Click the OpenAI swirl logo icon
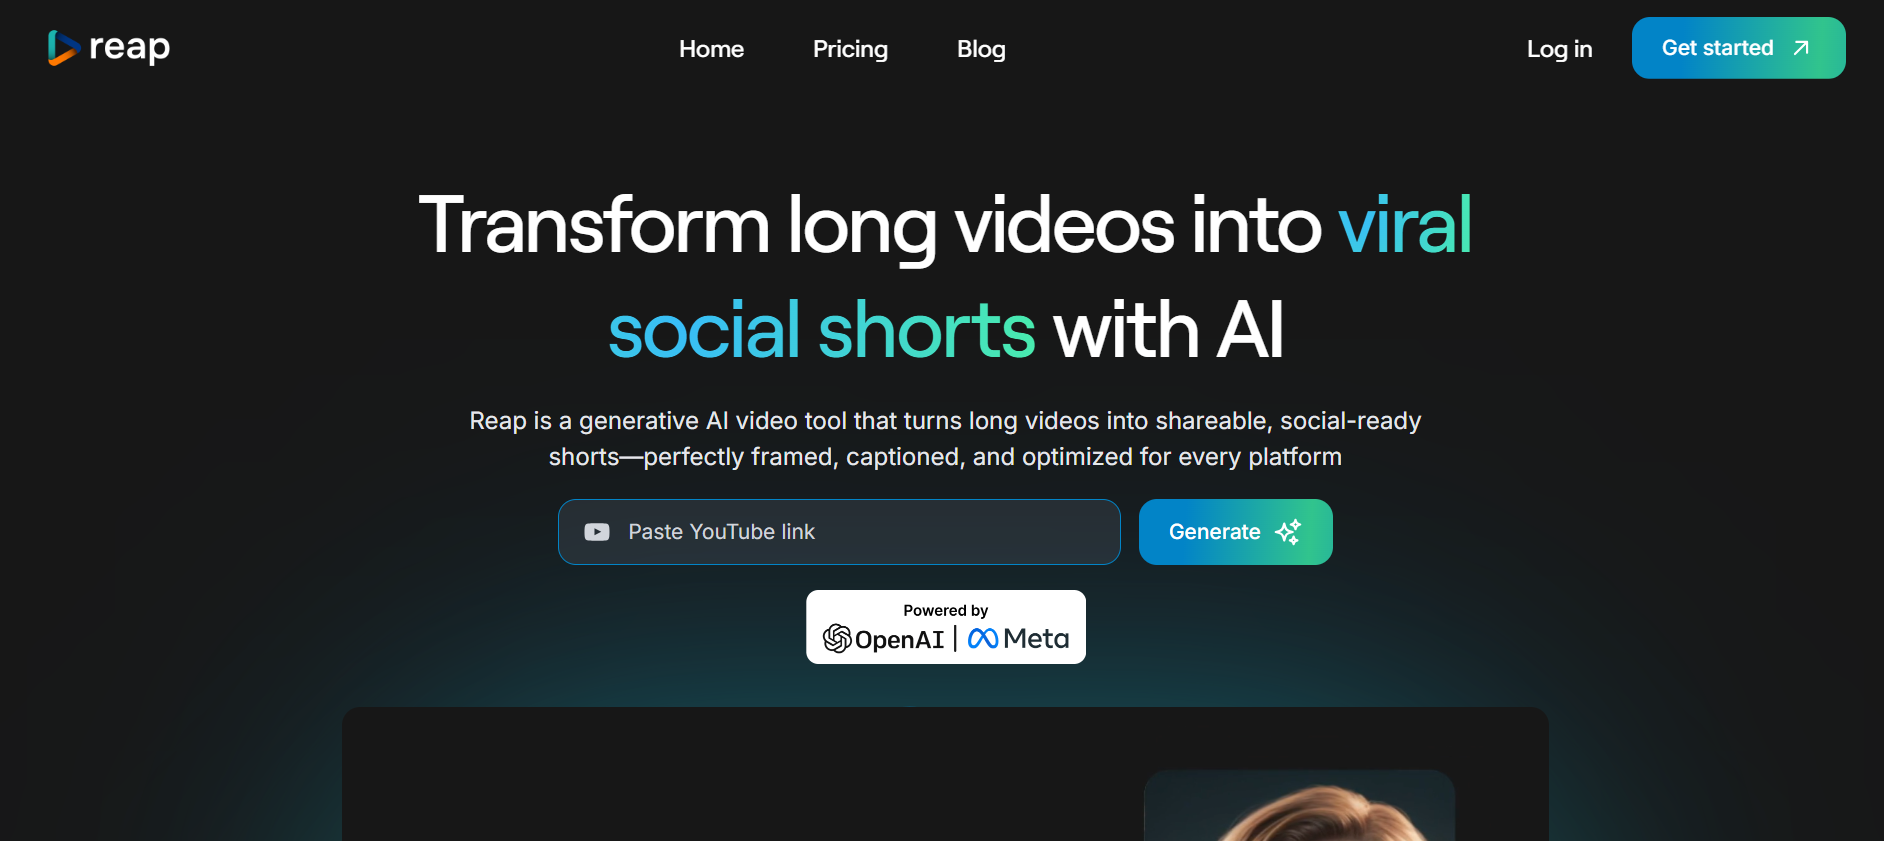Image resolution: width=1884 pixels, height=841 pixels. pyautogui.click(x=837, y=638)
